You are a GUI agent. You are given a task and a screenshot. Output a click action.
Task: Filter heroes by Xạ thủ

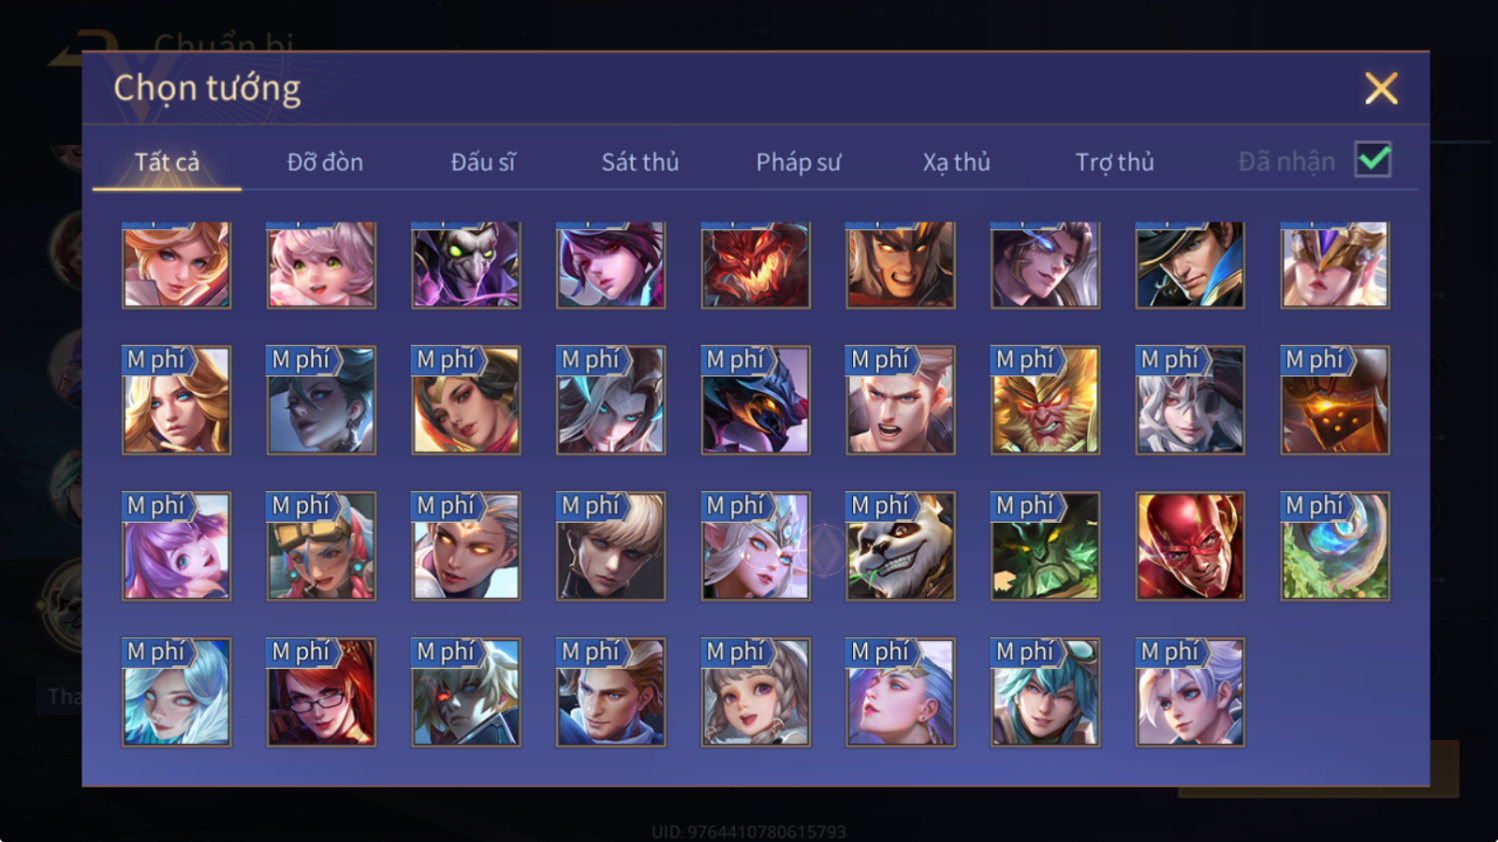[x=956, y=162]
